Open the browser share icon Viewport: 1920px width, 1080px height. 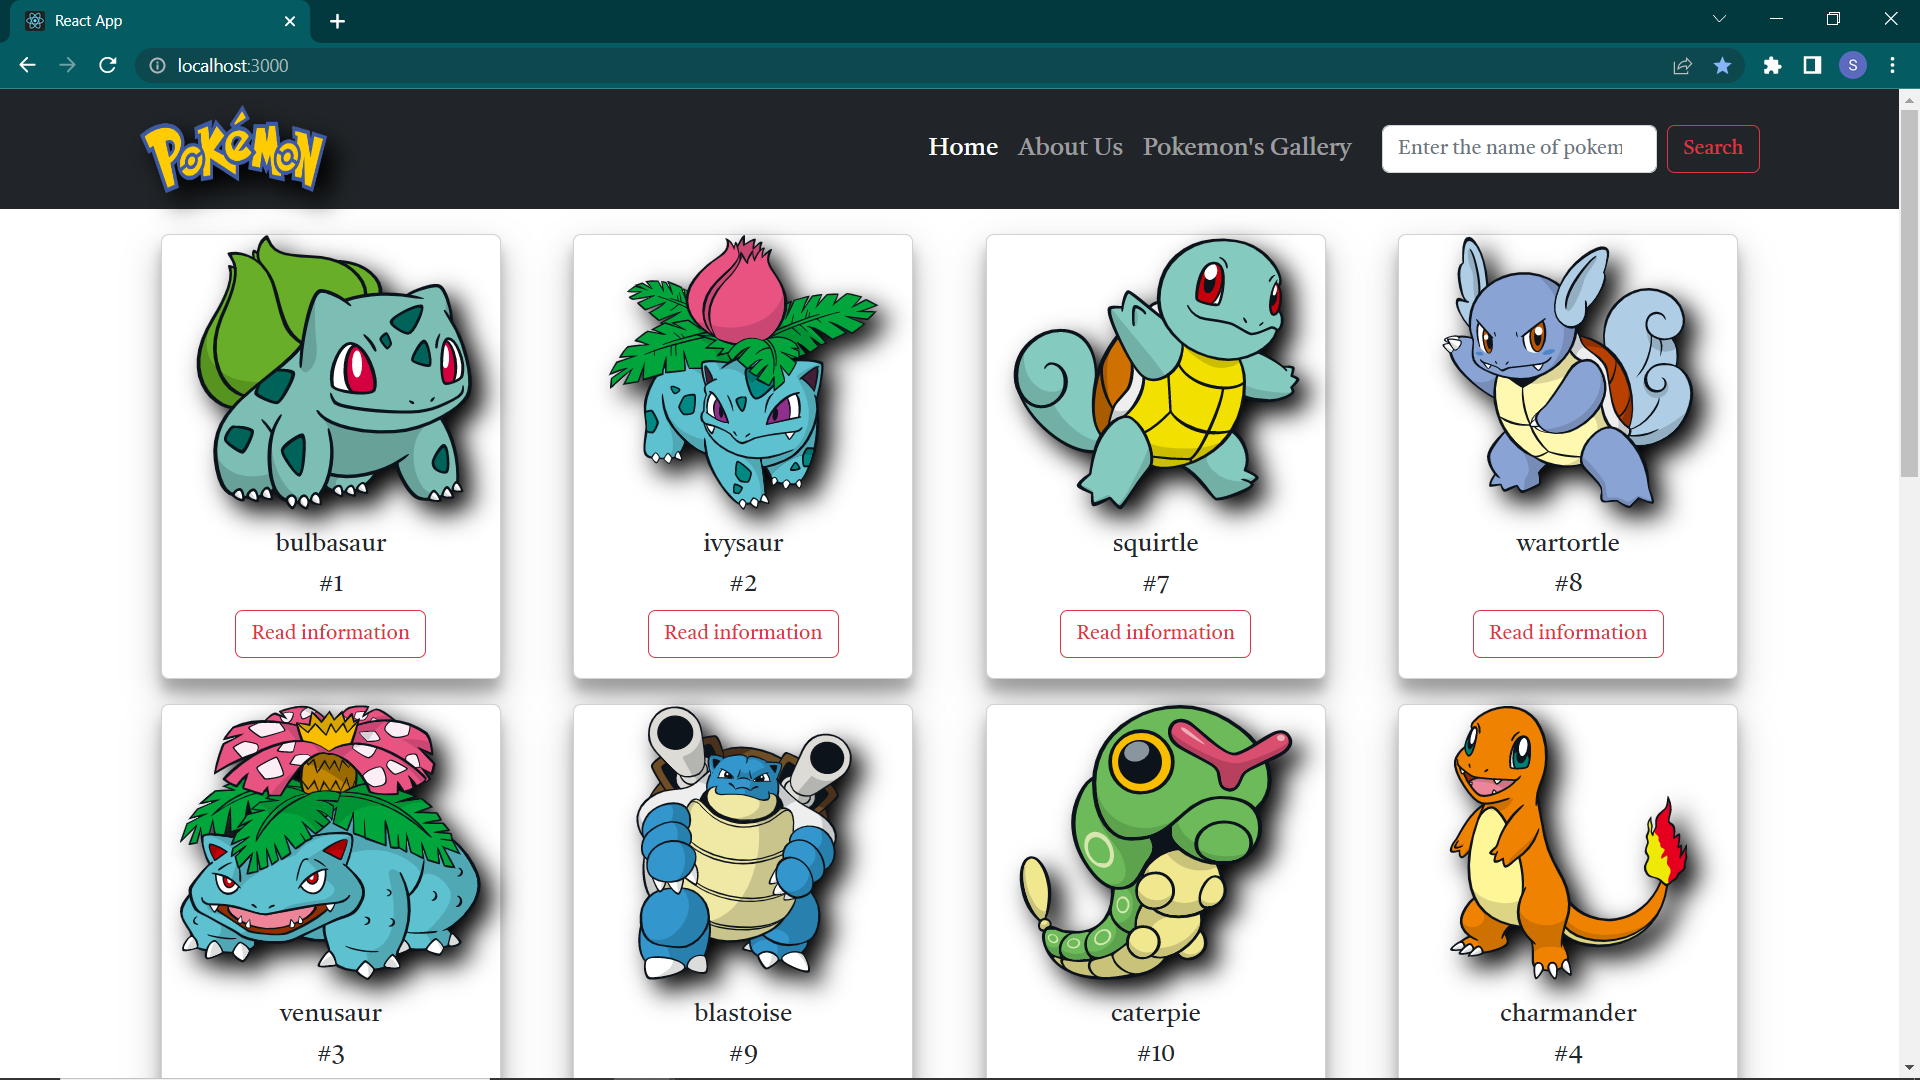pos(1683,65)
